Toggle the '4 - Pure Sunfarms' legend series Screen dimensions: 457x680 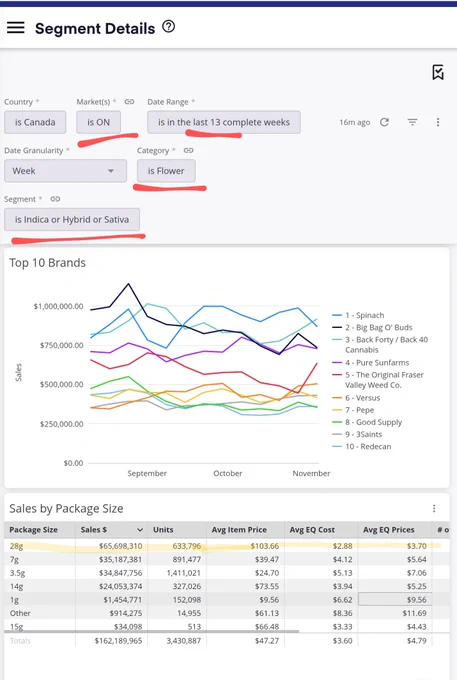(x=371, y=363)
